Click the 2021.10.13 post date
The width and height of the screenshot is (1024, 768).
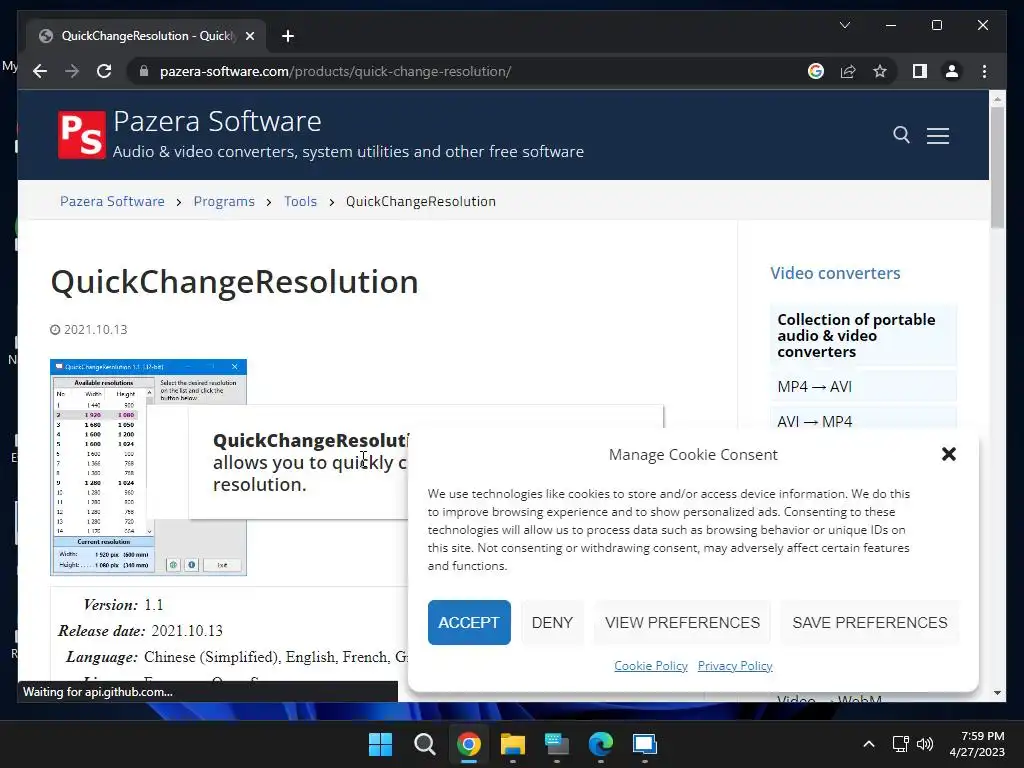95,330
